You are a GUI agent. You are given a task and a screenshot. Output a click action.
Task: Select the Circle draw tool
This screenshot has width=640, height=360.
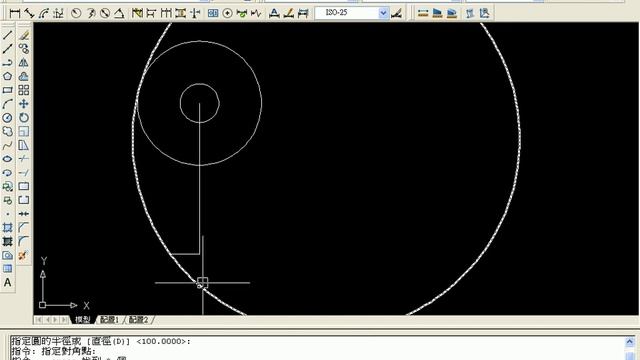pos(7,118)
